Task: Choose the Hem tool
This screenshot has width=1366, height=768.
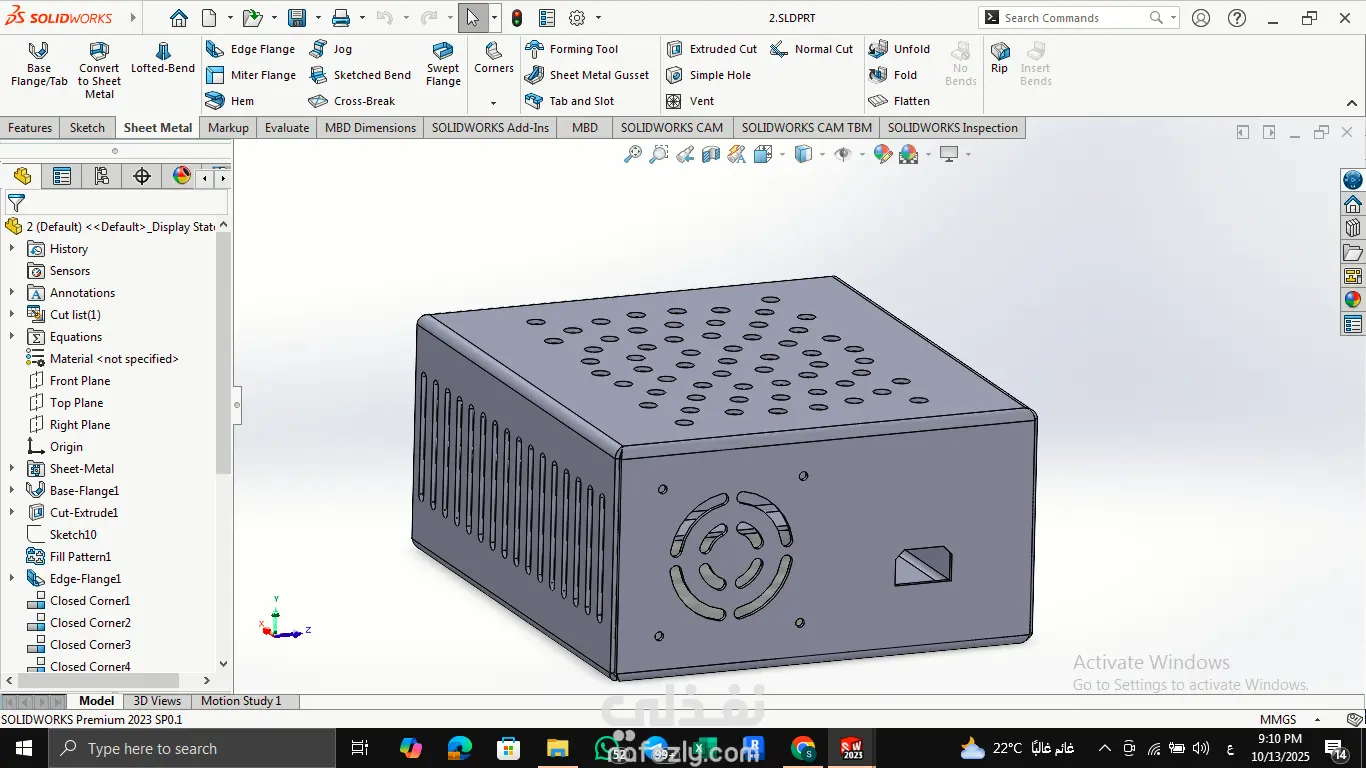Action: pos(230,101)
